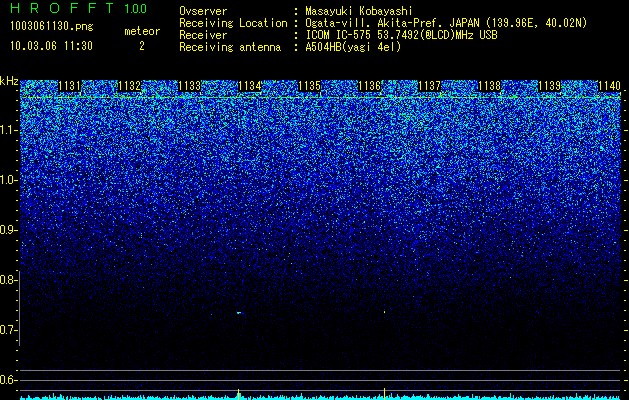Click the vertical gray range bar on left axis
629x400 pixels.
20,308
